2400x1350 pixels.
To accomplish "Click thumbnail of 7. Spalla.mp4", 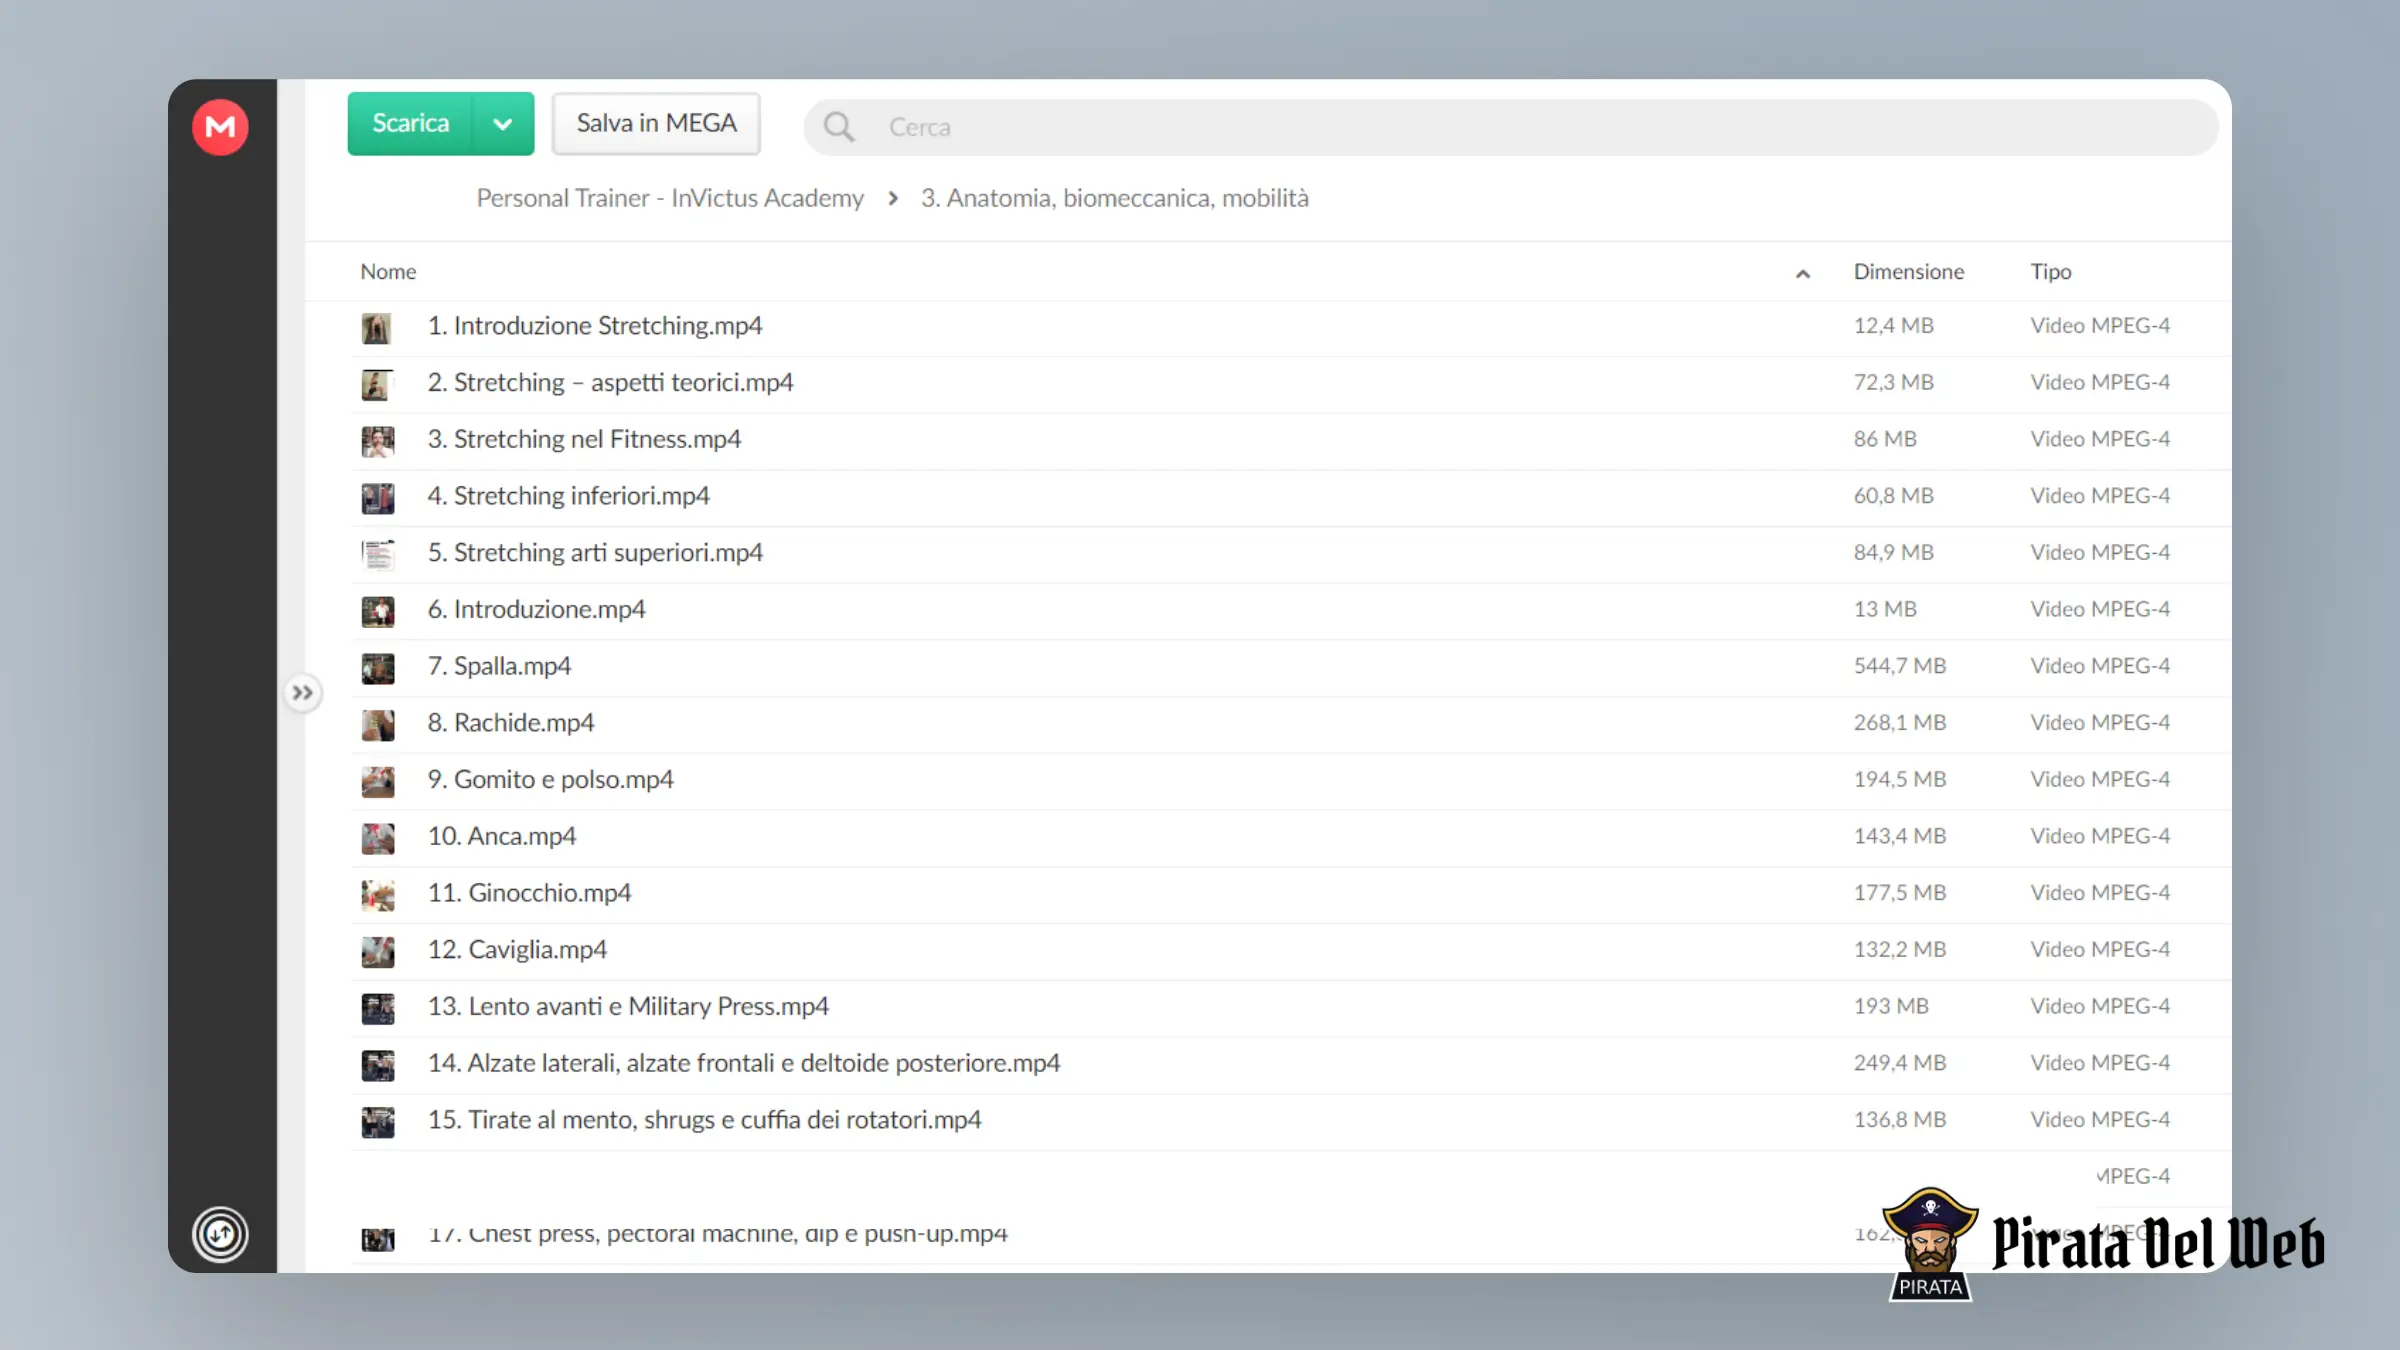I will point(377,667).
